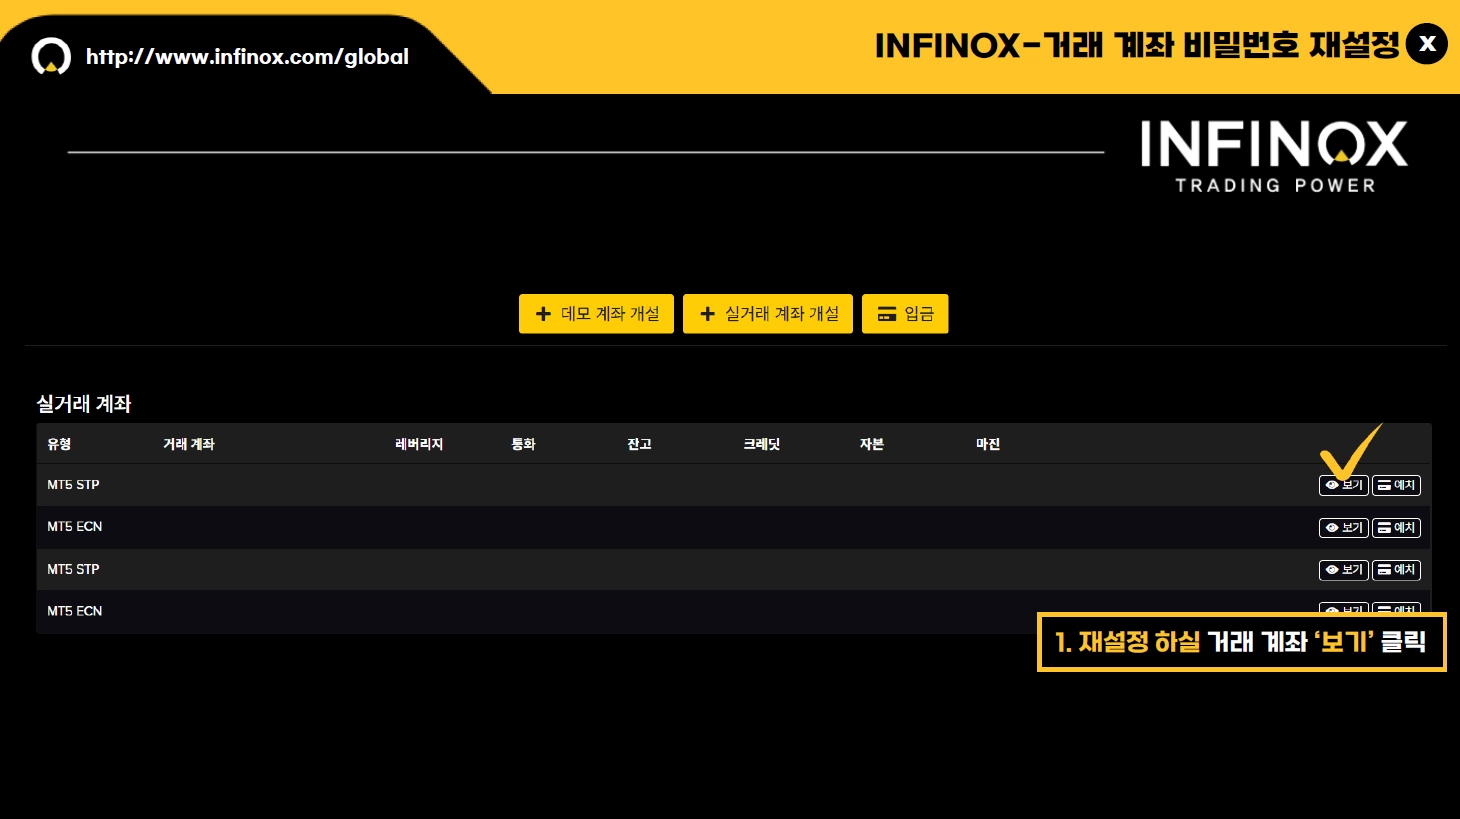Click the round INFINOX icon beside the URL
This screenshot has height=819, width=1460.
51,56
